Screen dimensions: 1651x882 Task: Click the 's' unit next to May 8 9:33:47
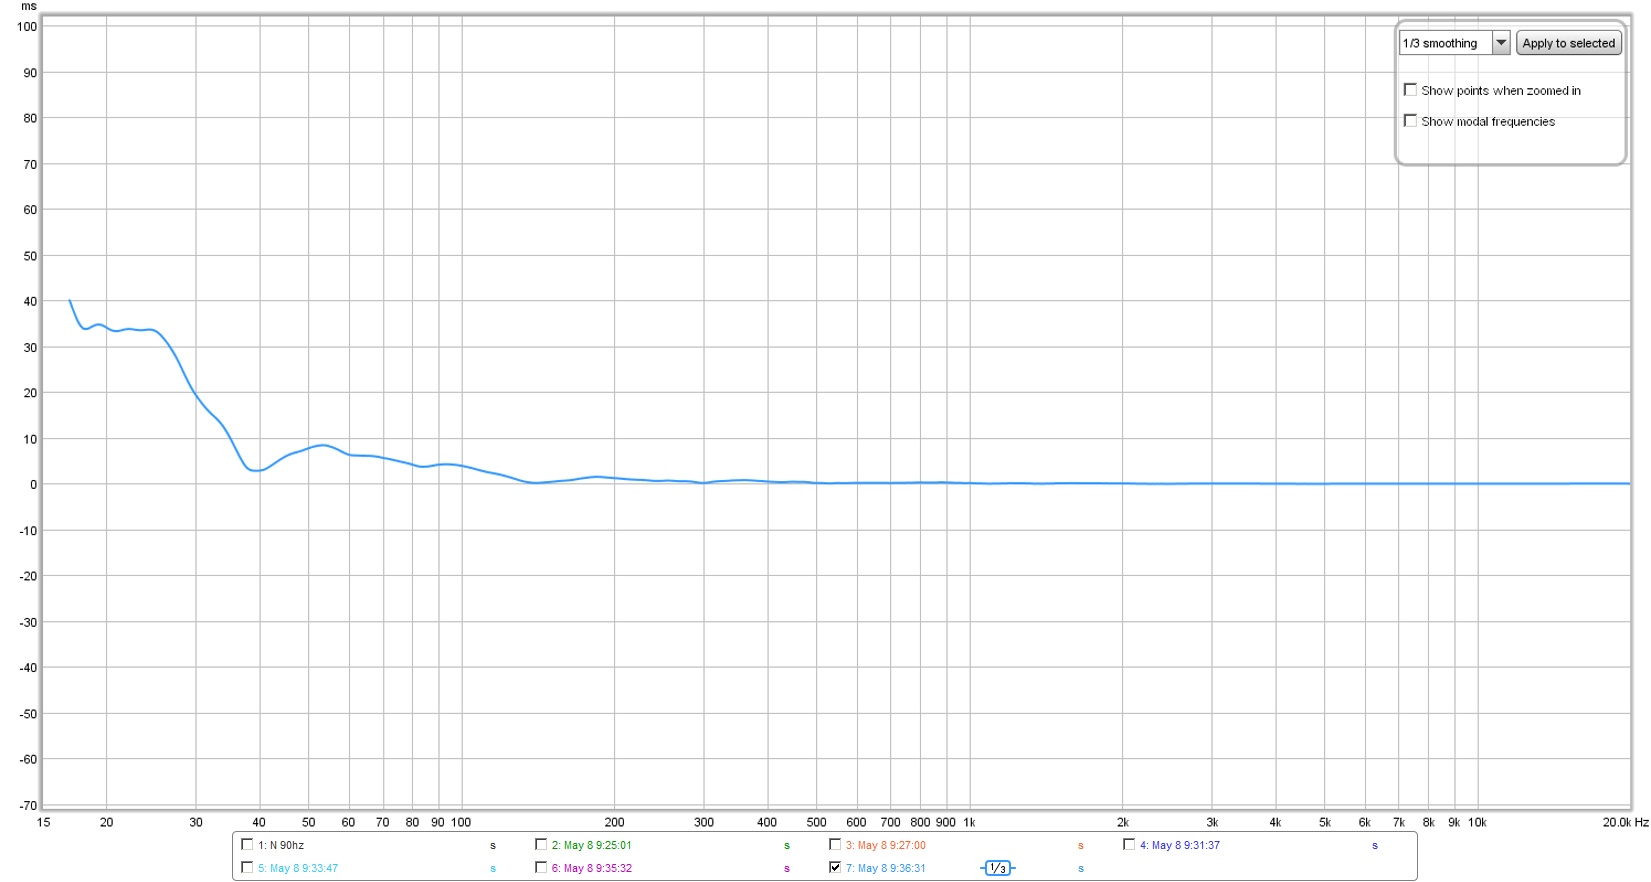492,869
